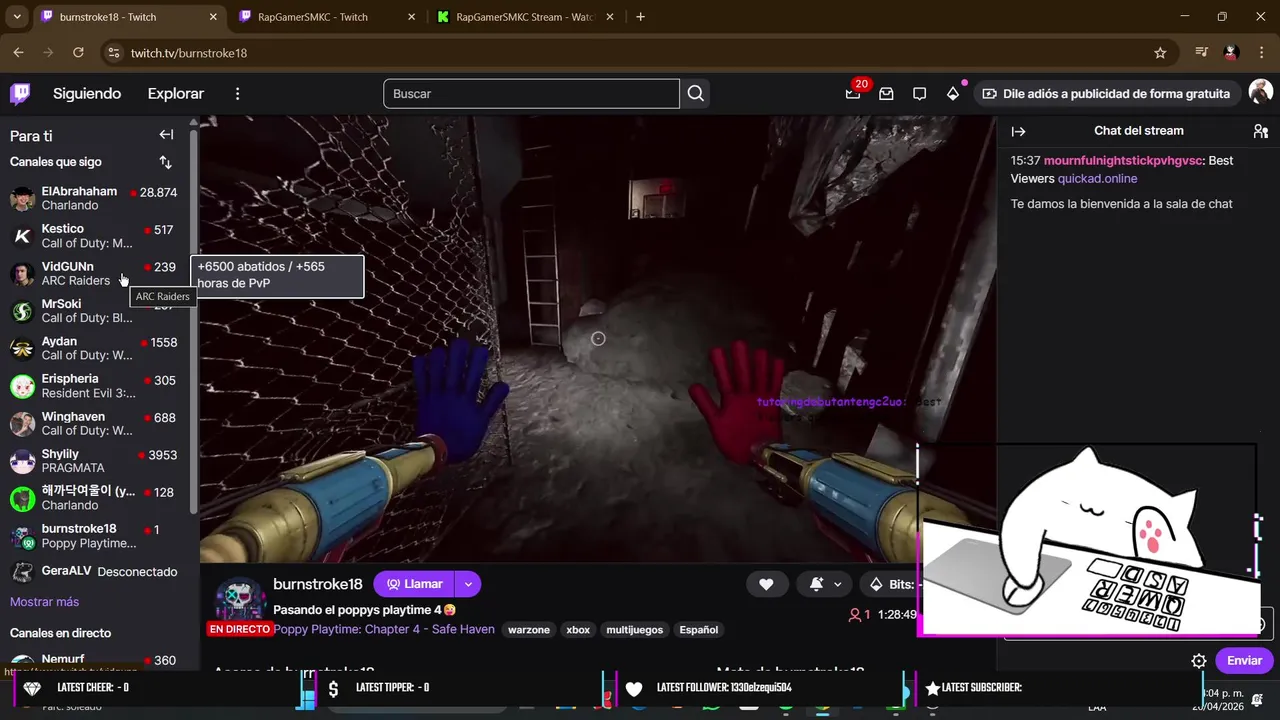Open the three-dot more menu in Twitch header
The image size is (1280, 720).
(237, 94)
